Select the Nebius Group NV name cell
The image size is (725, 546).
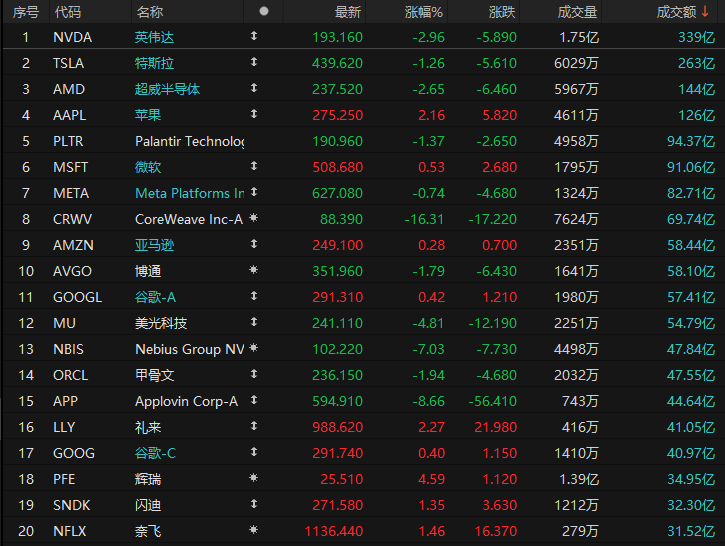pyautogui.click(x=190, y=349)
